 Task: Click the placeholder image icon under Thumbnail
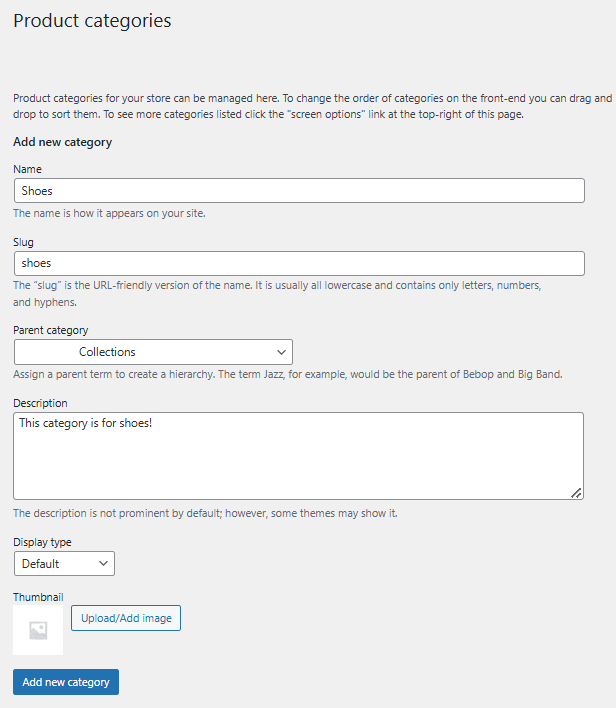[38, 630]
